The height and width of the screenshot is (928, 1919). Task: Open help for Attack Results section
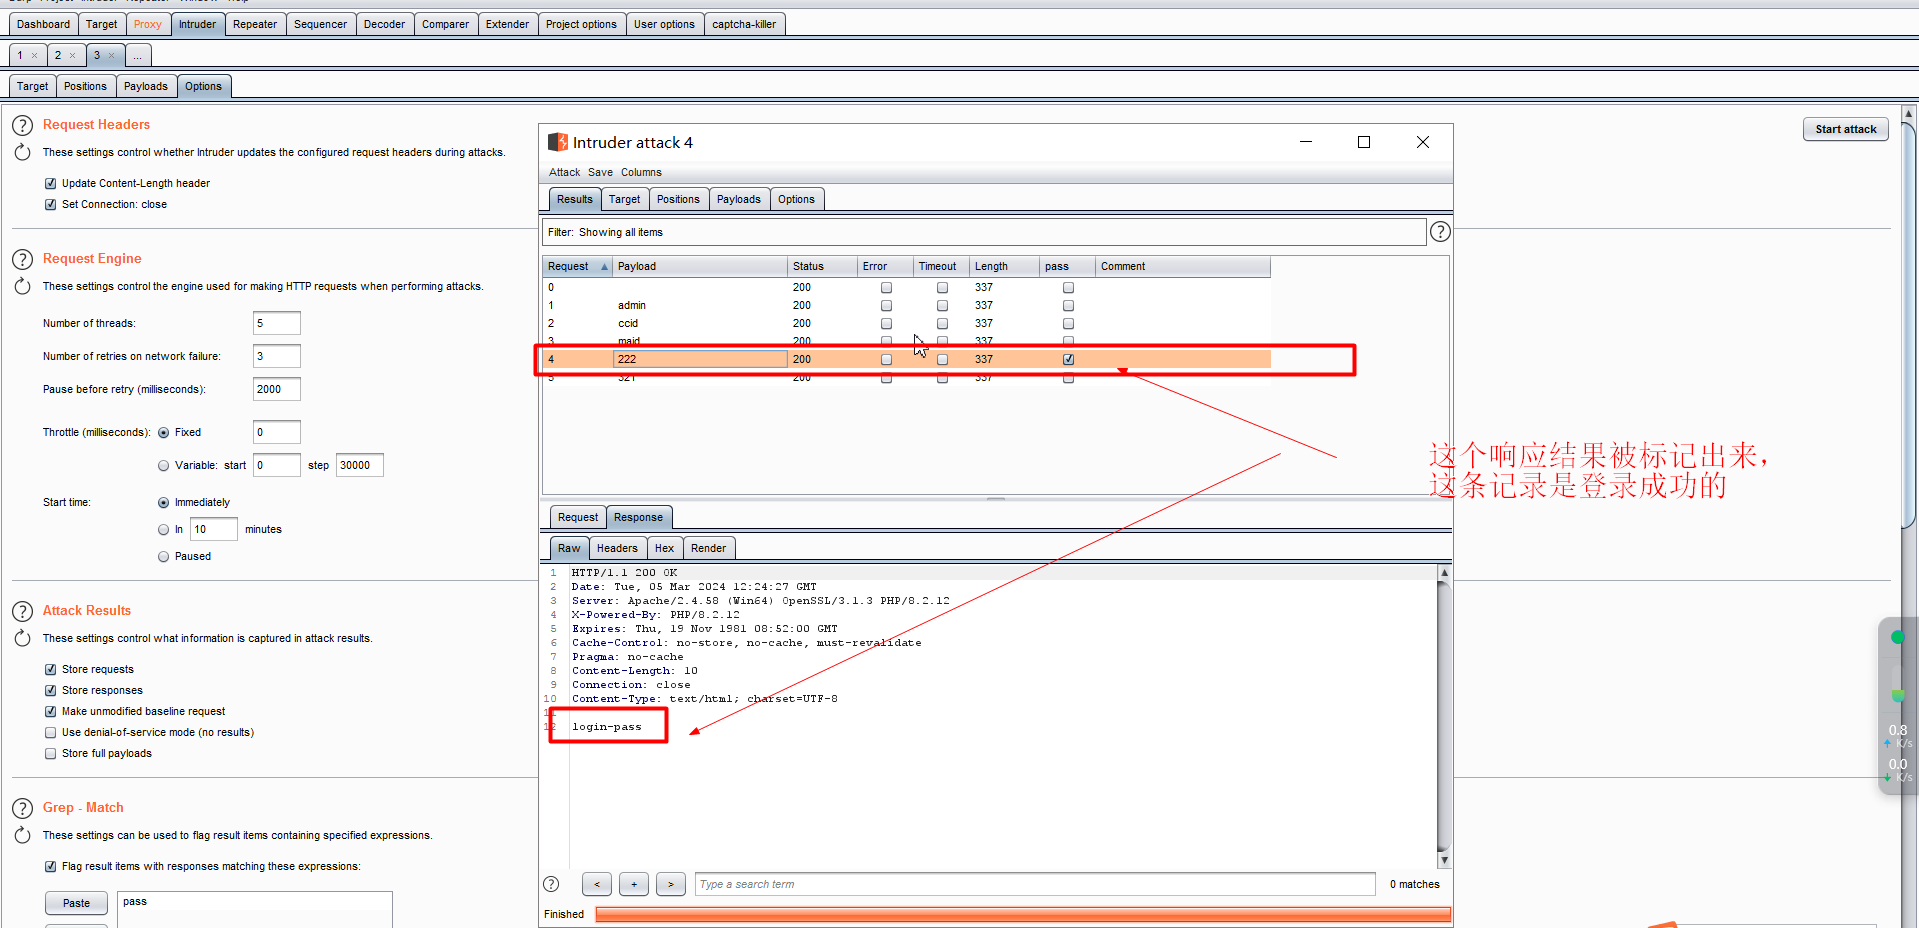22,612
